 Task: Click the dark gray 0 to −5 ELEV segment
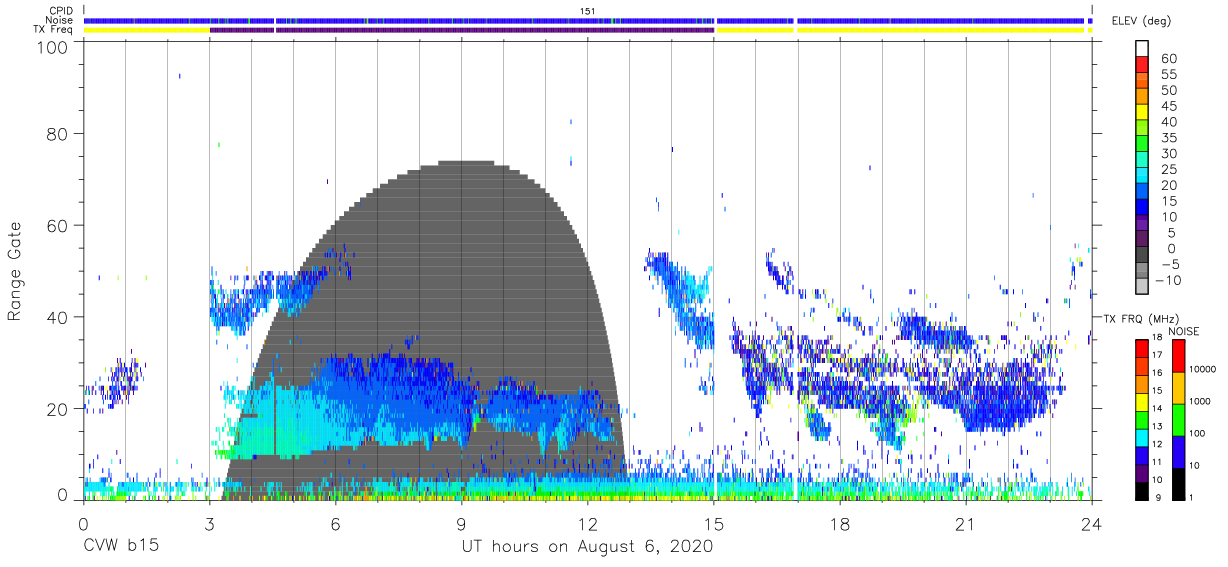[x=1141, y=254]
